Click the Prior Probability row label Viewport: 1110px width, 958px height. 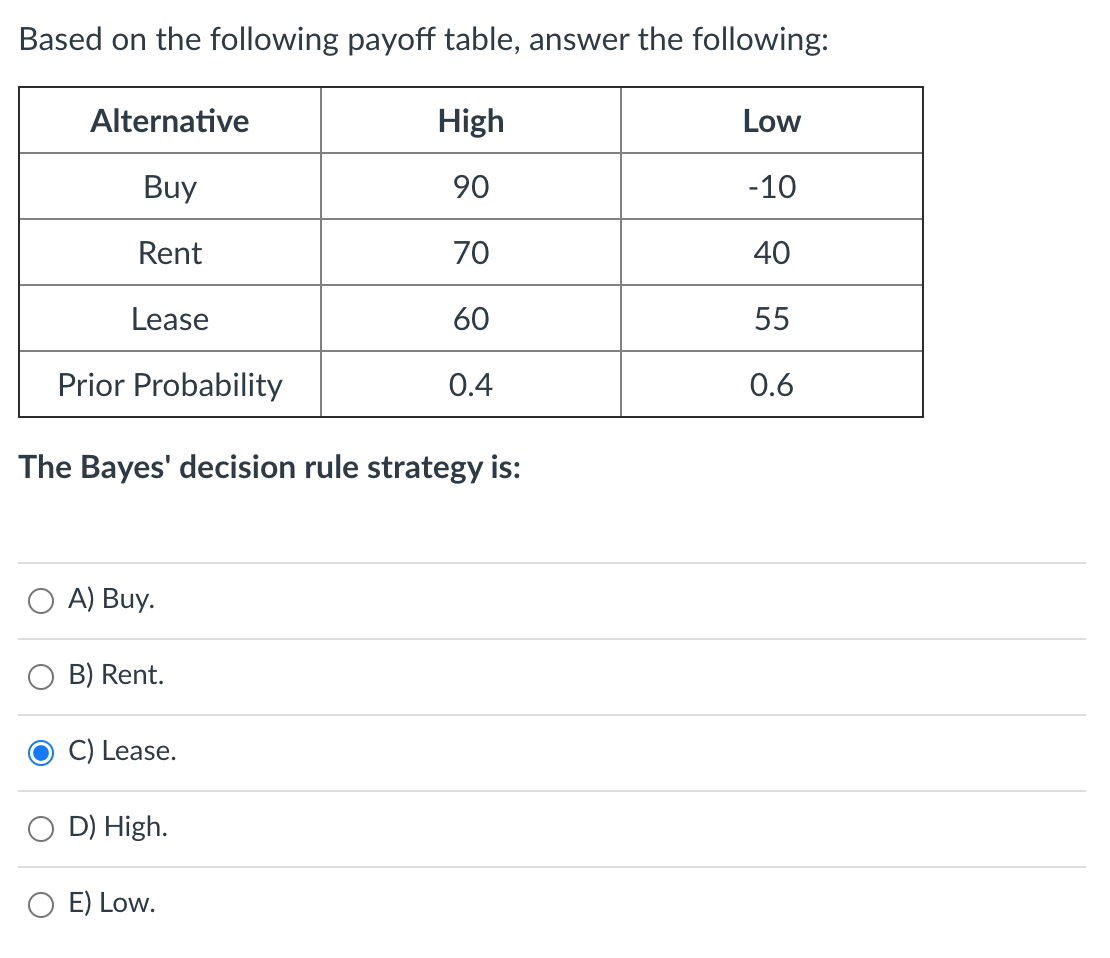169,385
